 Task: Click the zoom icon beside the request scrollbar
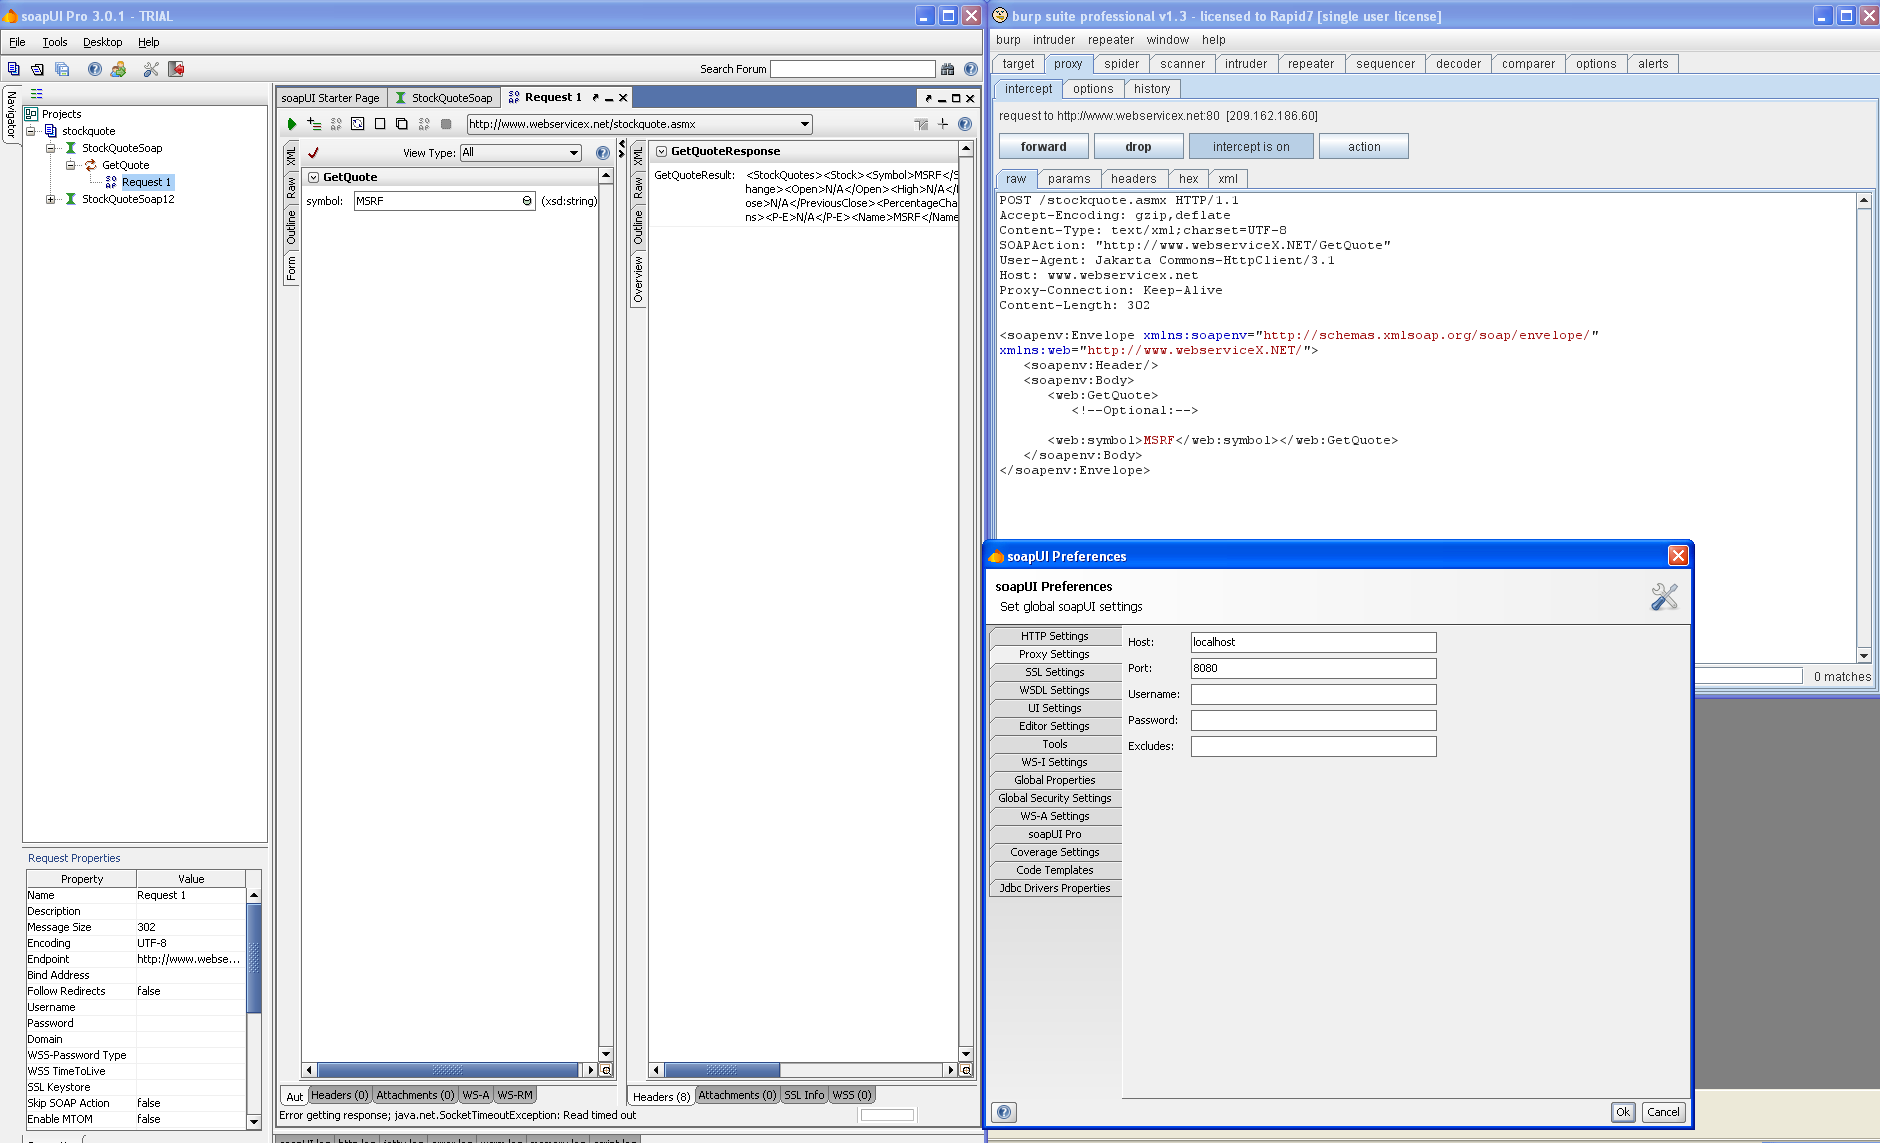[x=606, y=1070]
